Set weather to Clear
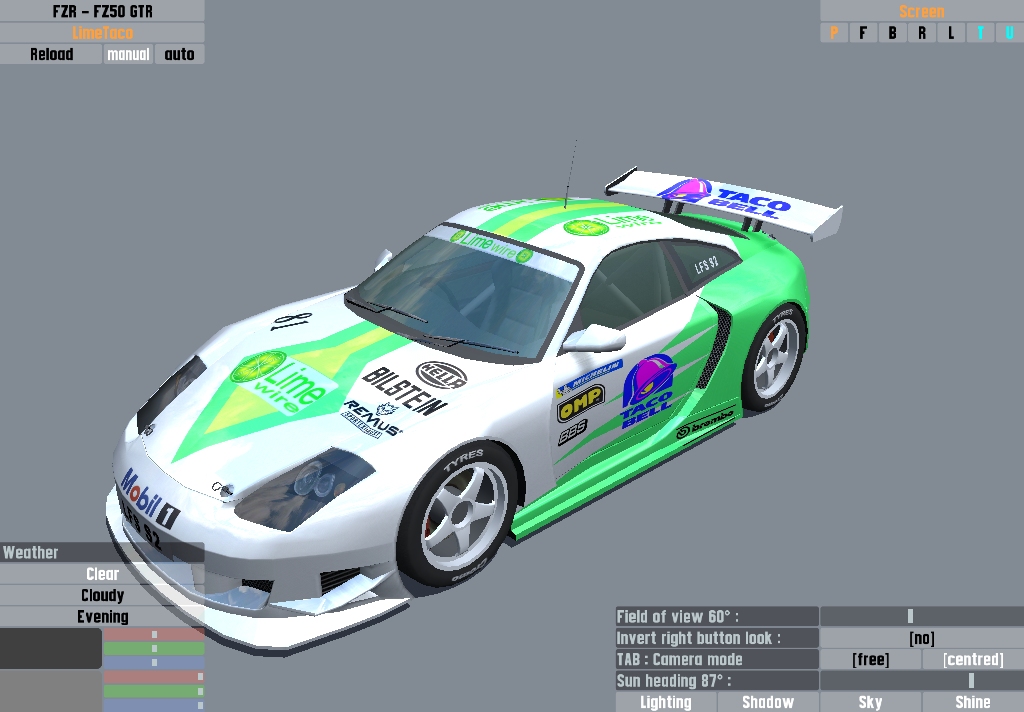Image resolution: width=1024 pixels, height=712 pixels. (102, 574)
